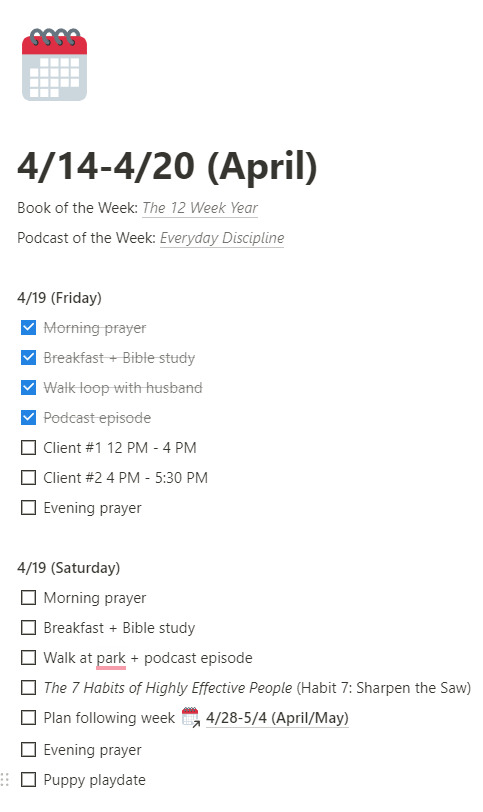Uncheck Walk loop with husband
Screen dimensions: 483x812
[28, 388]
